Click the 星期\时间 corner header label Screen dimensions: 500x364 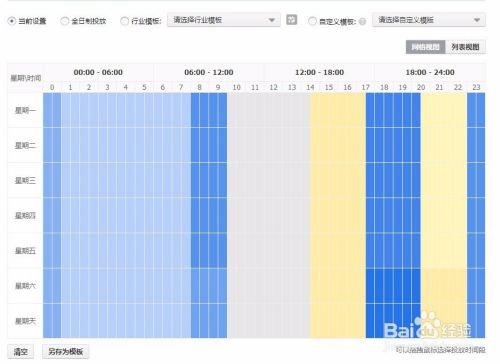coord(26,78)
